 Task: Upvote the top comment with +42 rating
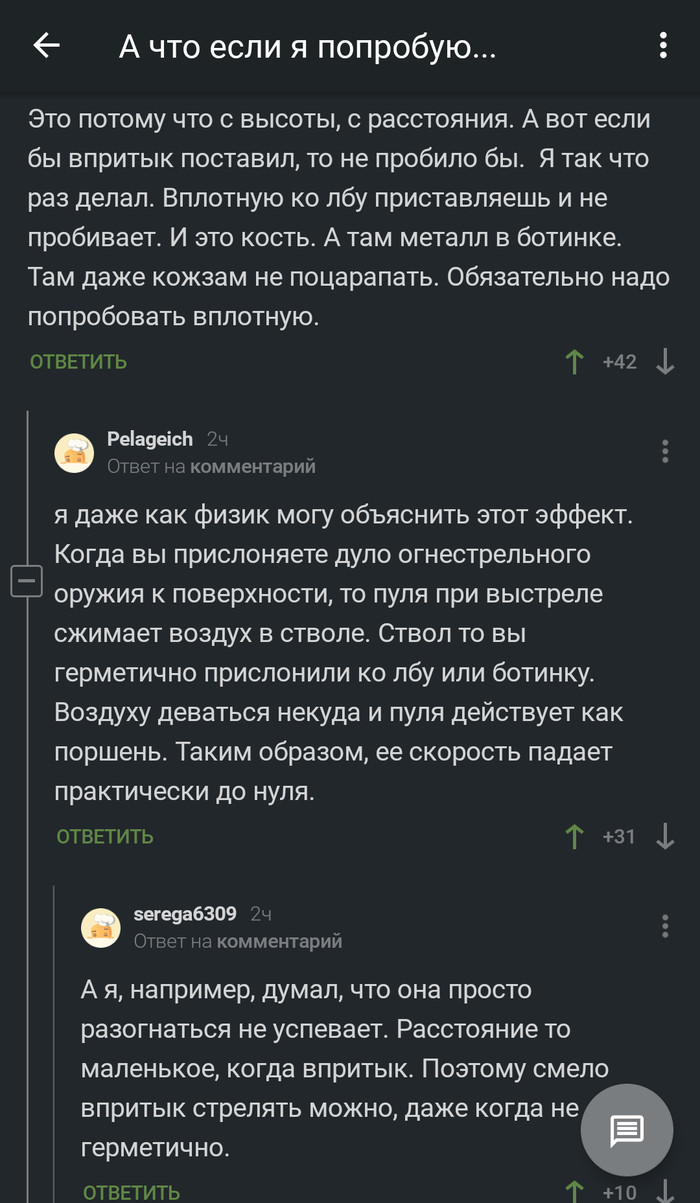pos(574,362)
